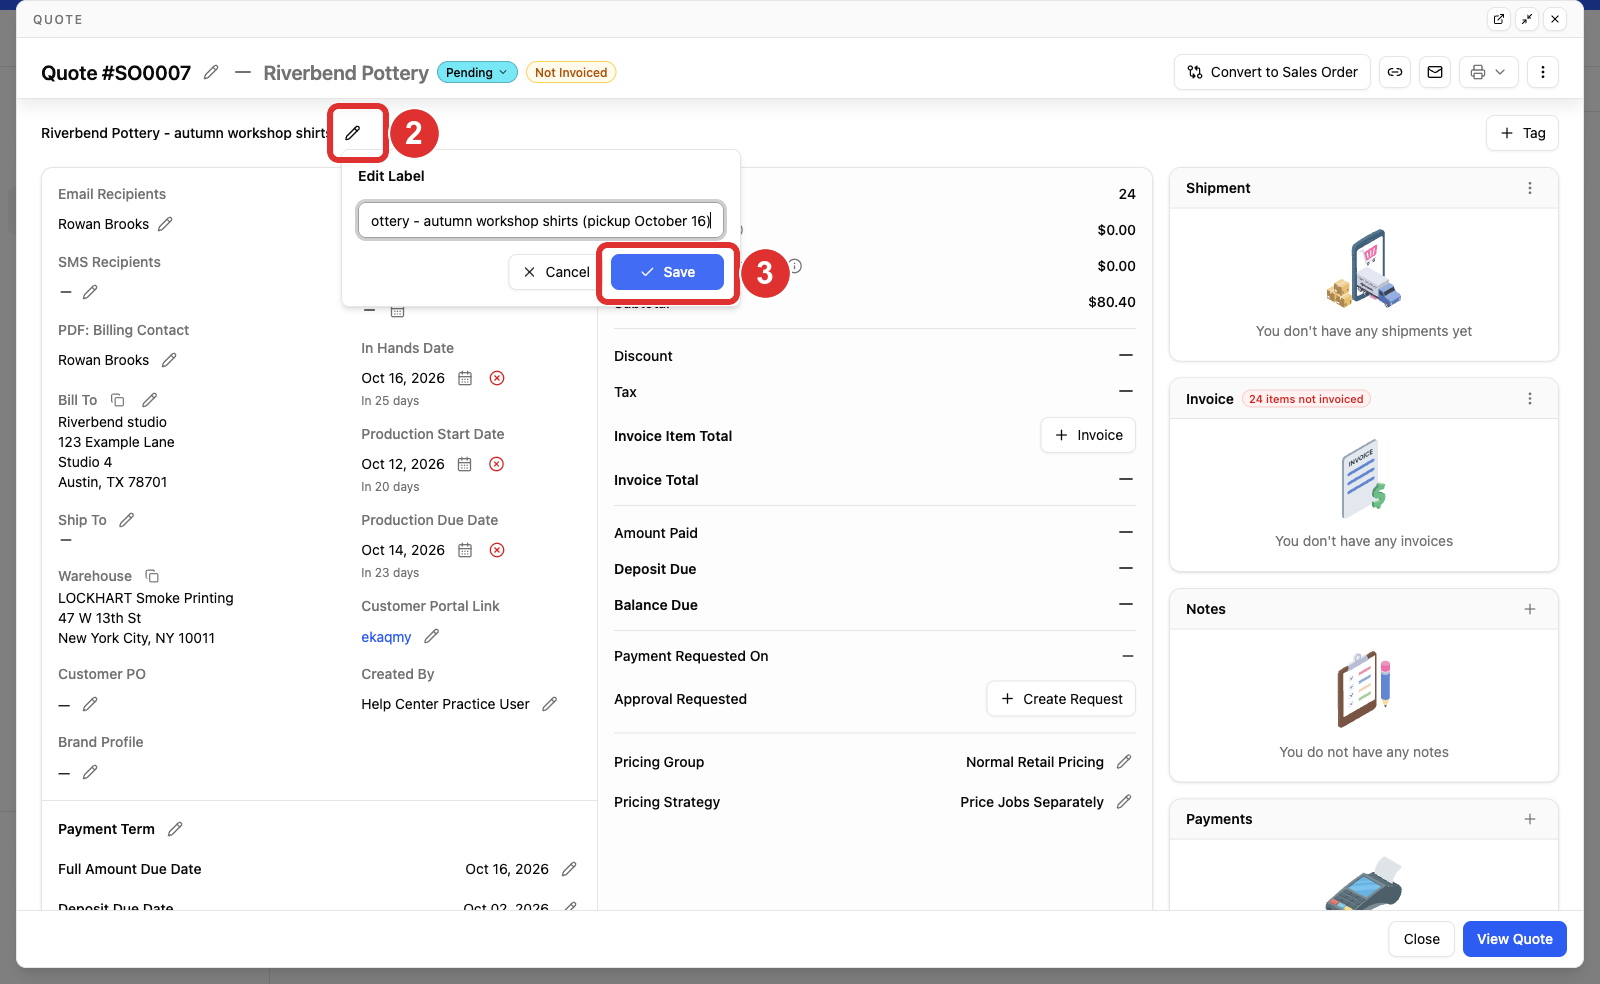1600x984 pixels.
Task: Open calendar for Production Due Date
Action: click(x=465, y=550)
